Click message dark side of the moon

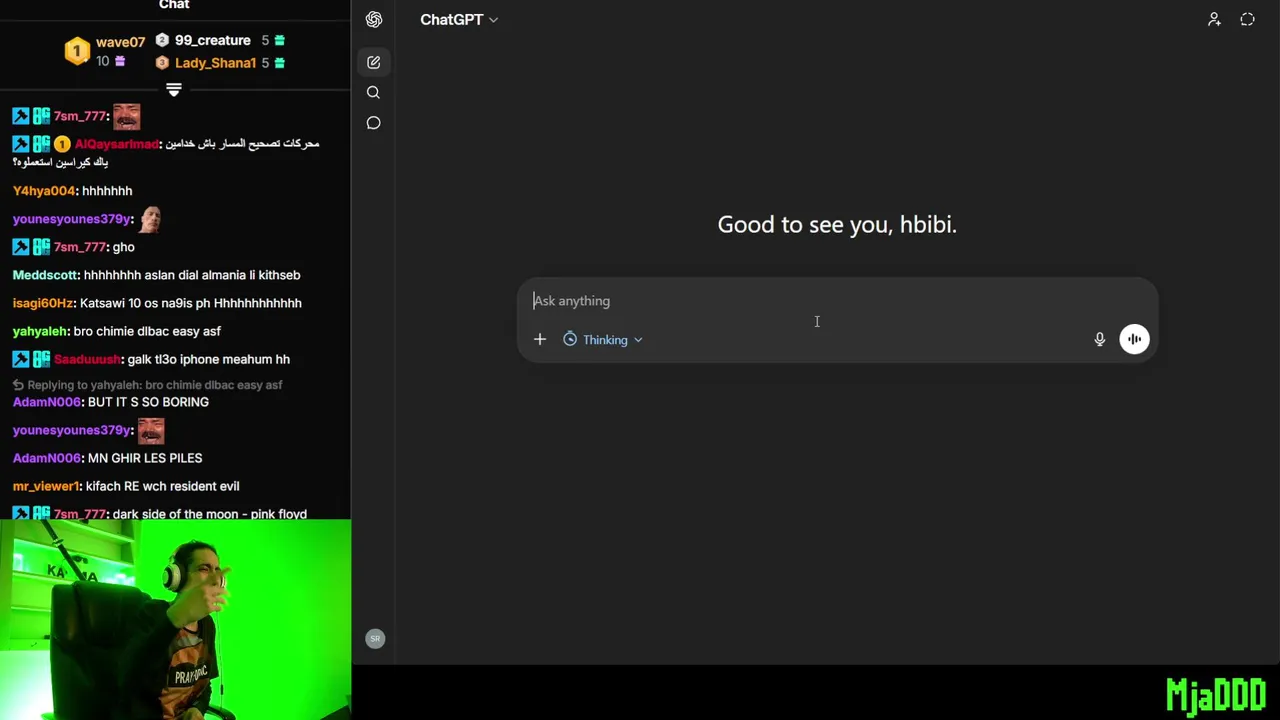coord(209,514)
